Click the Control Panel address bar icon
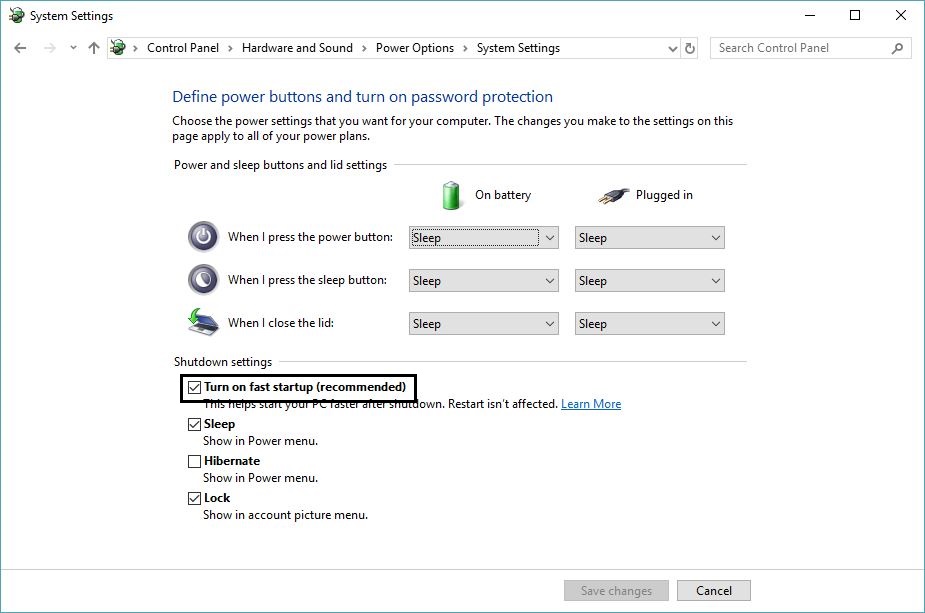The image size is (925, 613). point(118,48)
